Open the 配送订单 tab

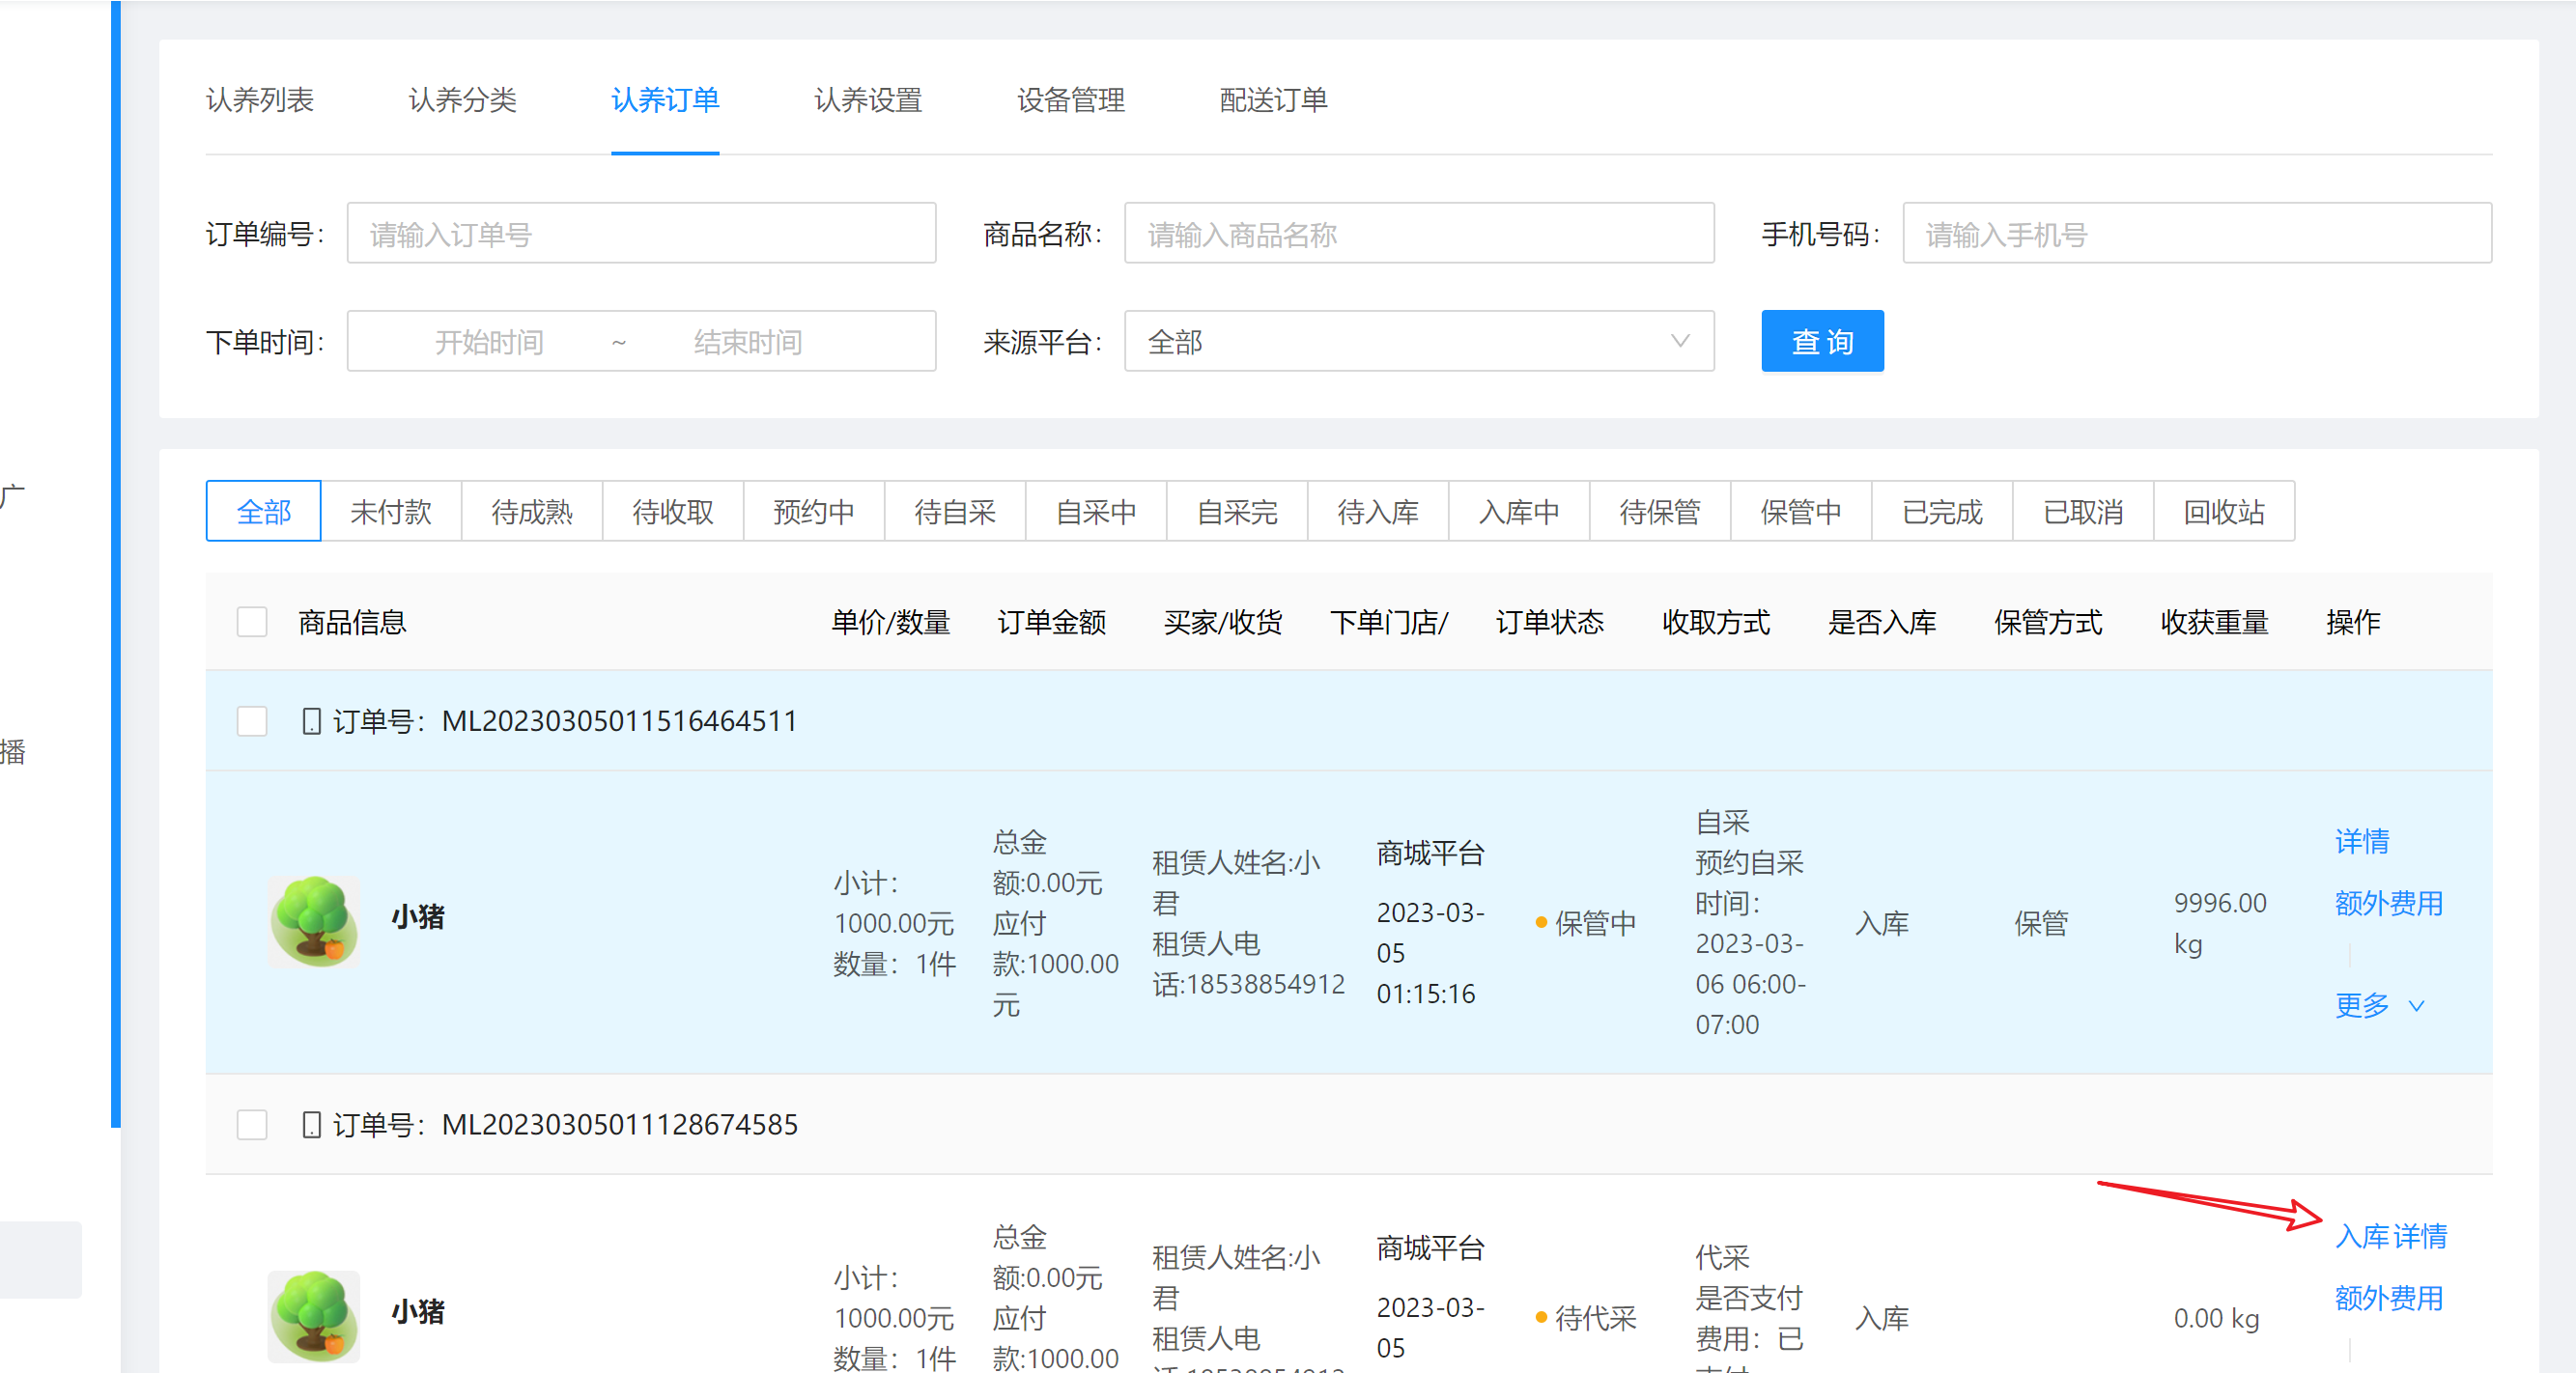(x=1272, y=100)
